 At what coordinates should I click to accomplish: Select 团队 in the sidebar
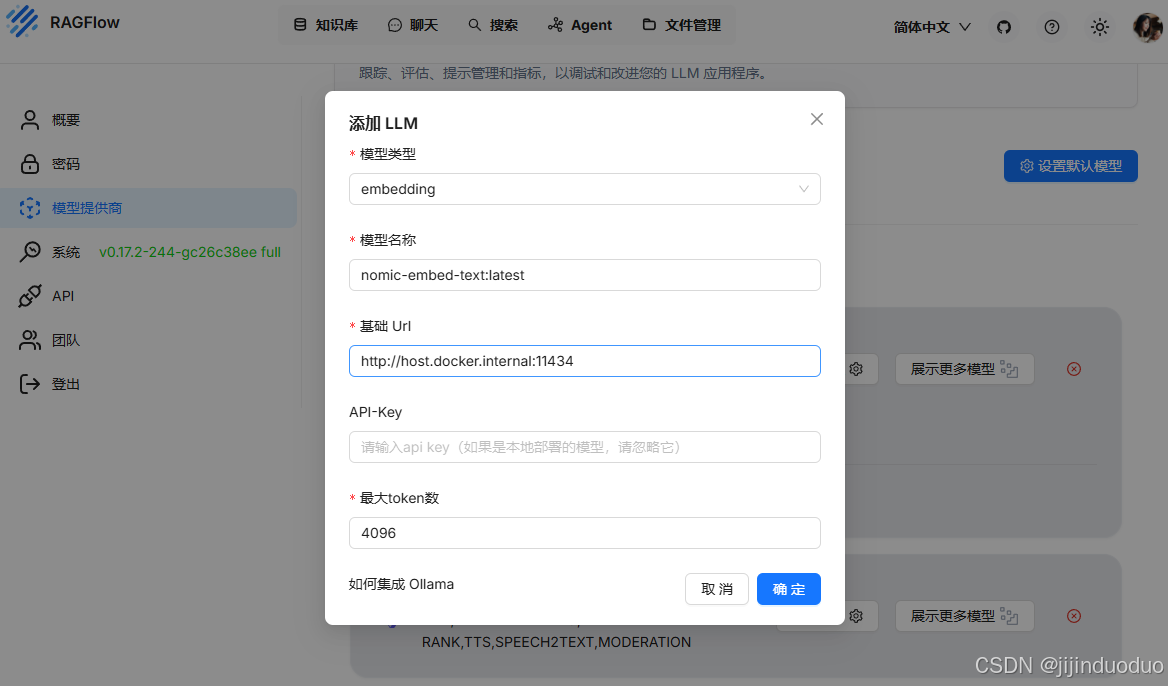[149, 340]
